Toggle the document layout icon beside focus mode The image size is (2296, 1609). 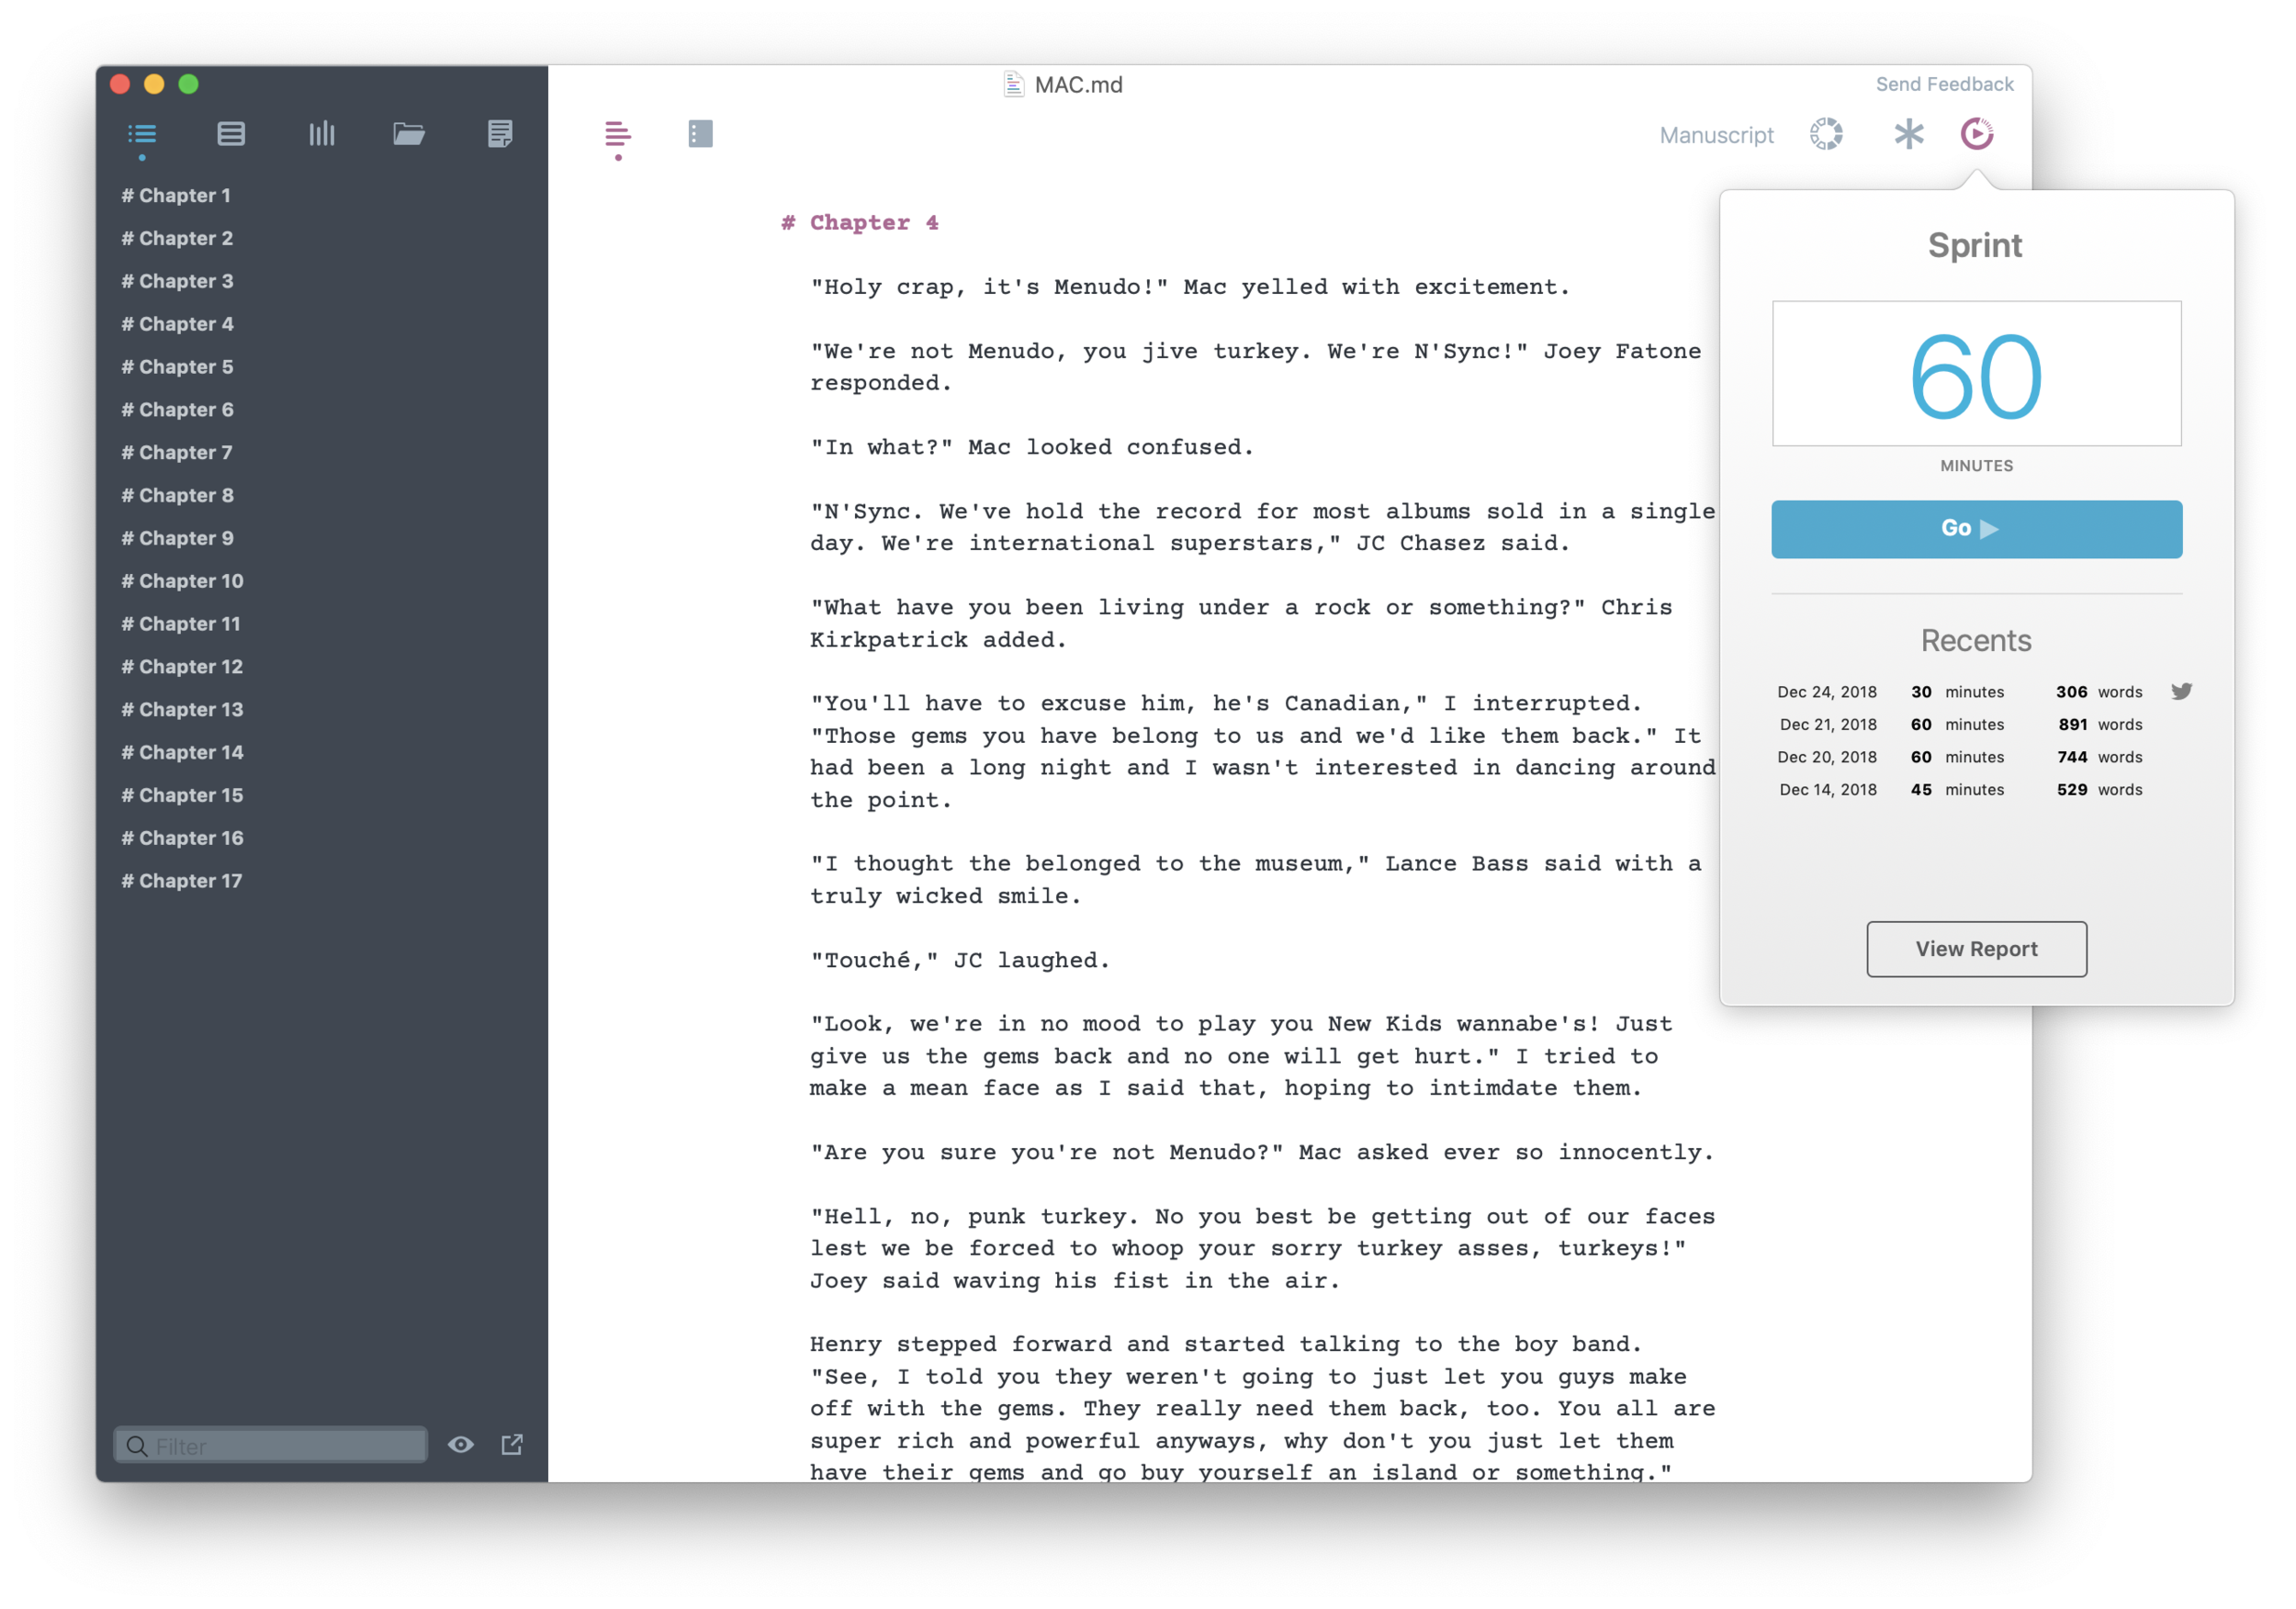tap(700, 134)
